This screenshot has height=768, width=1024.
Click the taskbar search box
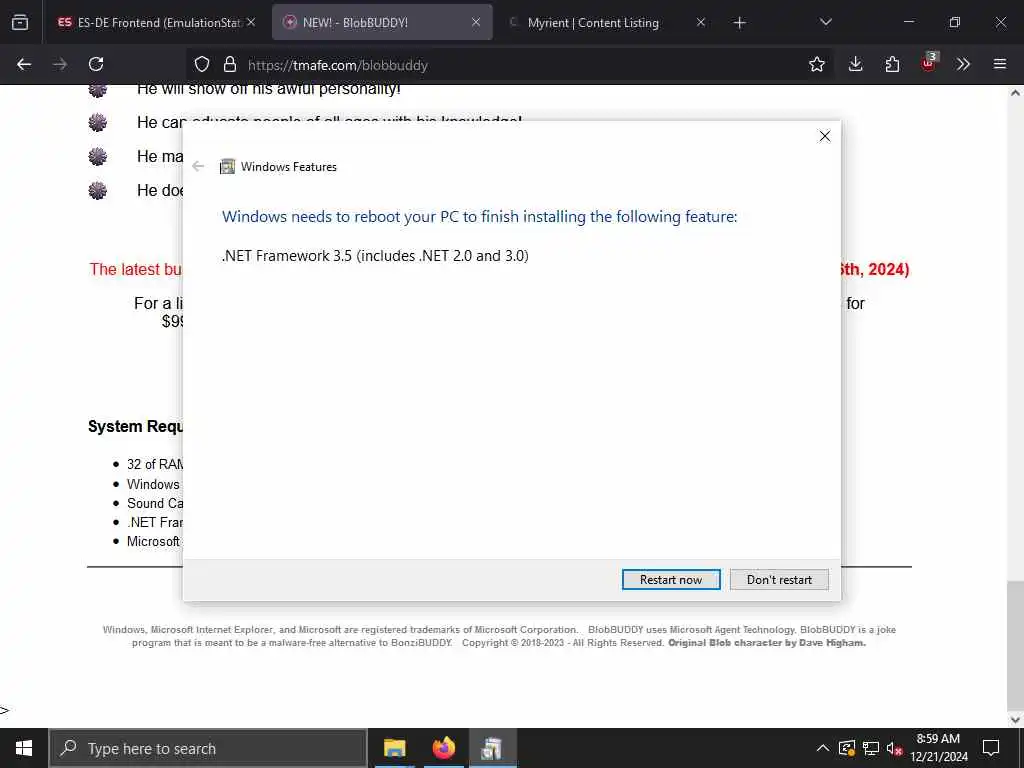tap(208, 748)
